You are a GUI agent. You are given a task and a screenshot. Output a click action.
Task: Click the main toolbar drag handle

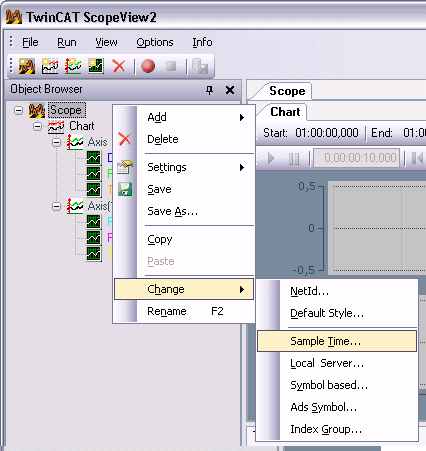pos(11,66)
